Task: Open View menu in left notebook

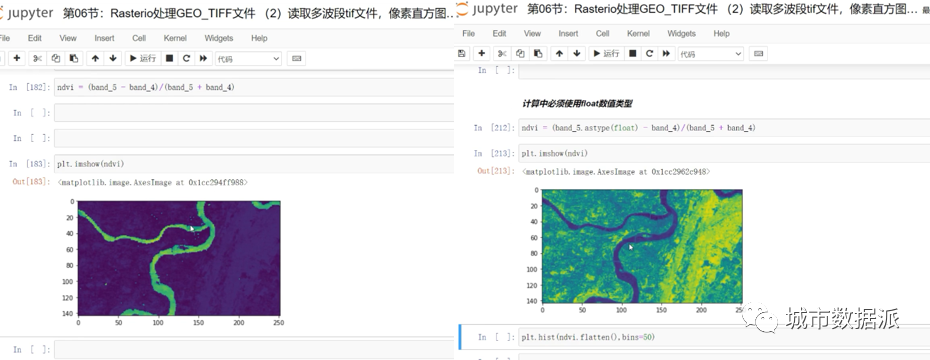Action: pos(68,38)
